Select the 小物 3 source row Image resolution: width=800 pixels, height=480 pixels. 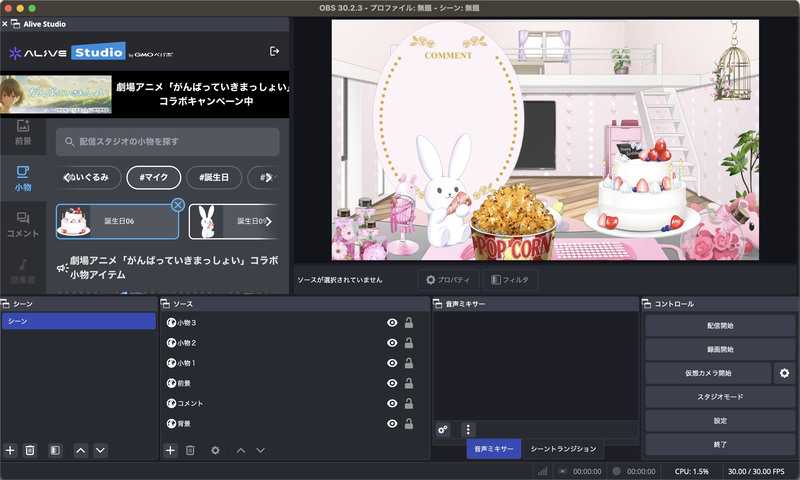295,323
